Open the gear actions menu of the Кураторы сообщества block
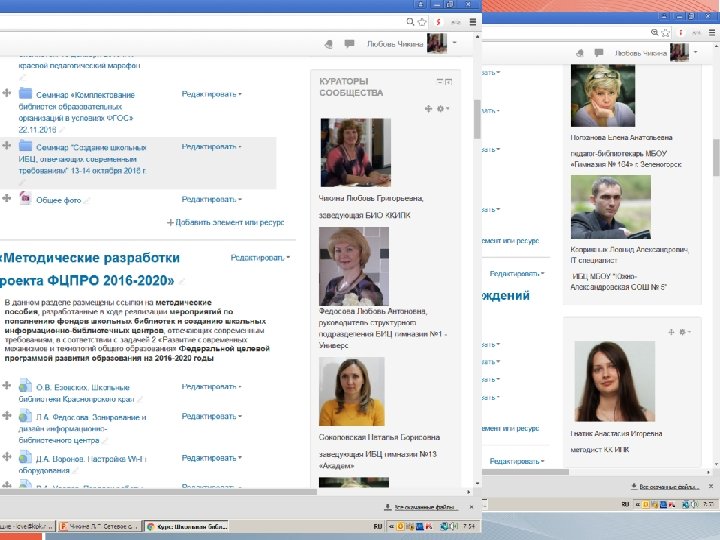 pos(443,108)
